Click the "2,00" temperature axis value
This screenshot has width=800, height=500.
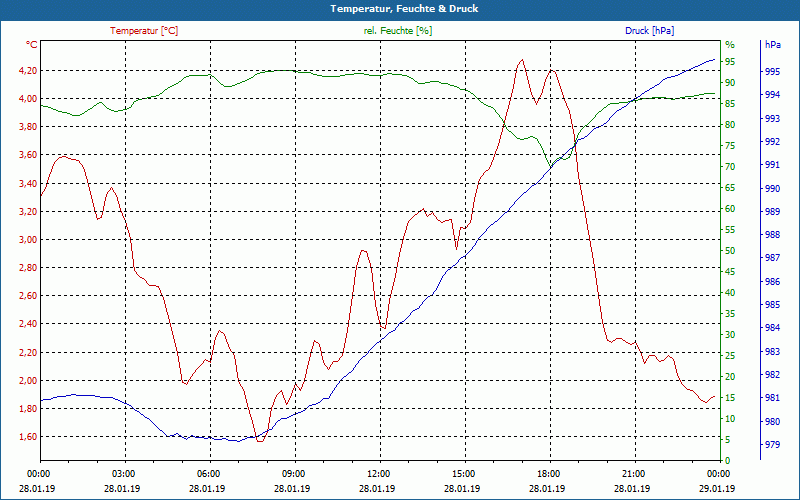(28, 380)
